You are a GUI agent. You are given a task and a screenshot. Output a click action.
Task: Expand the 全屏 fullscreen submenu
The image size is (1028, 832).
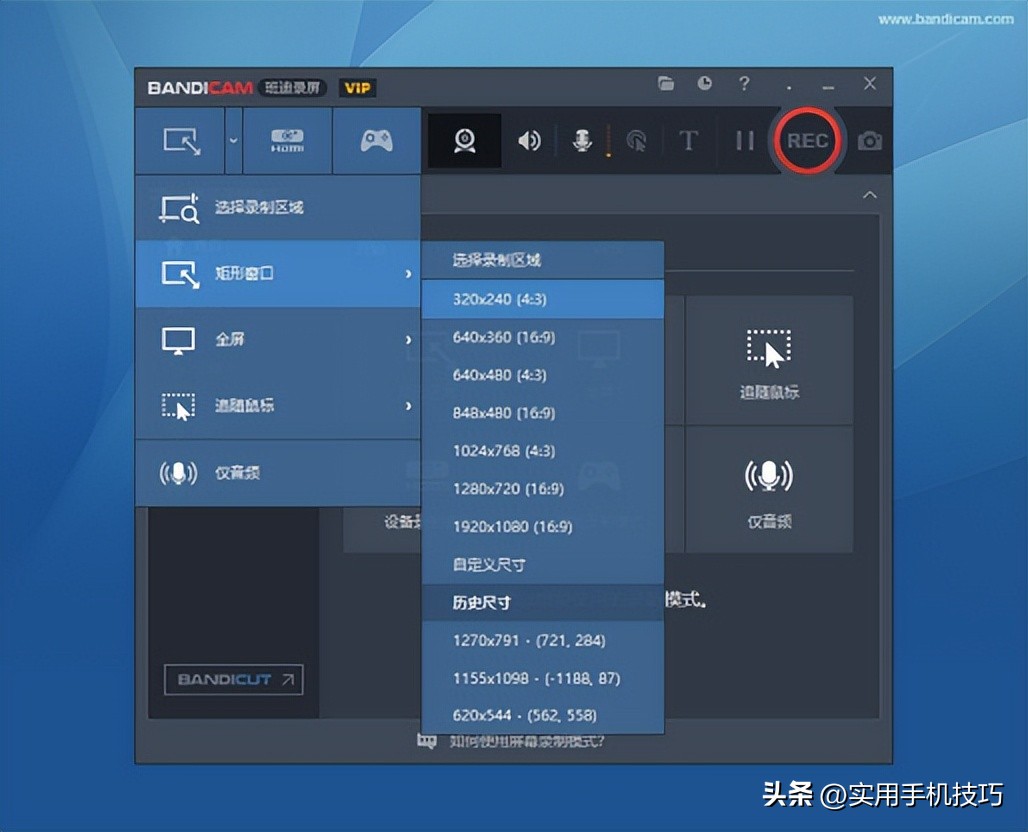click(x=408, y=340)
